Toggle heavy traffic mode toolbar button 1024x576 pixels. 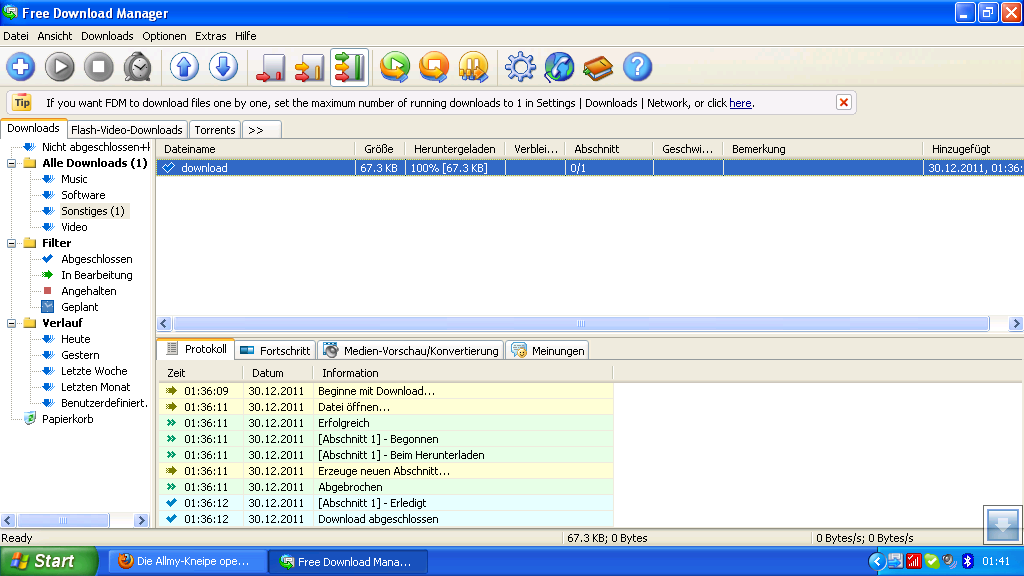coord(349,67)
